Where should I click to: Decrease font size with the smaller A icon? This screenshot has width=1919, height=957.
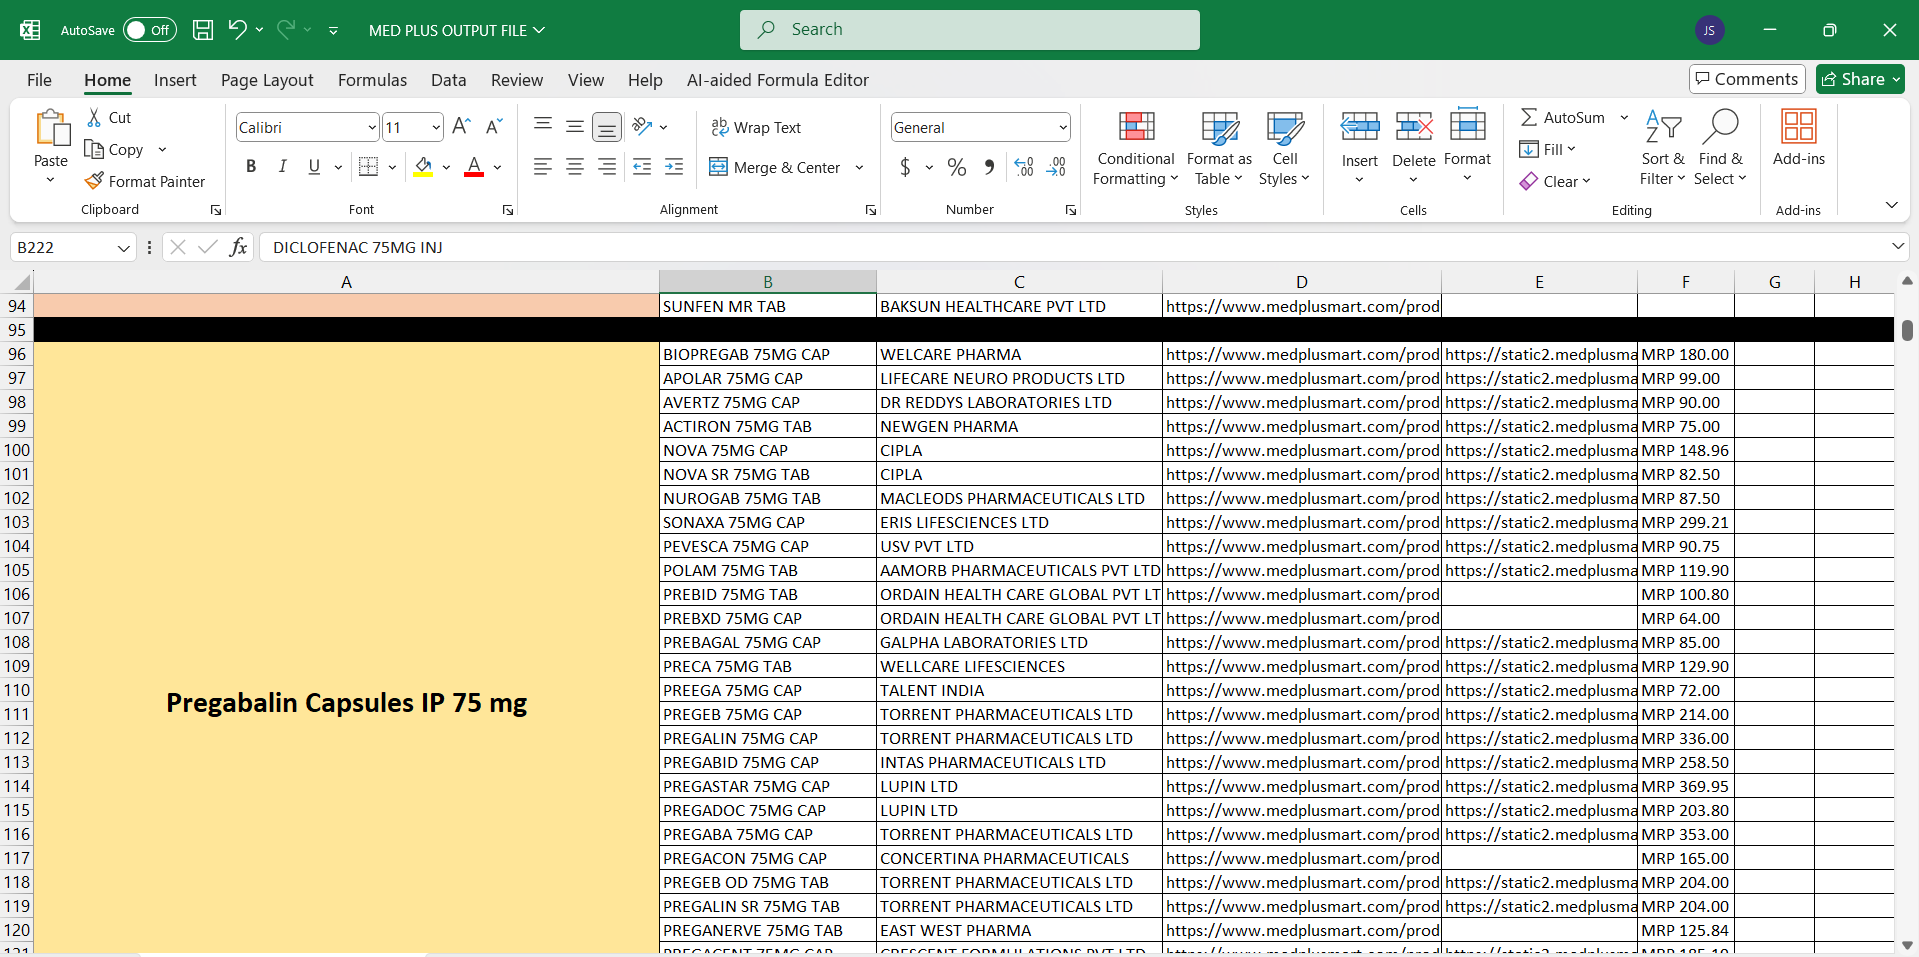(x=494, y=126)
